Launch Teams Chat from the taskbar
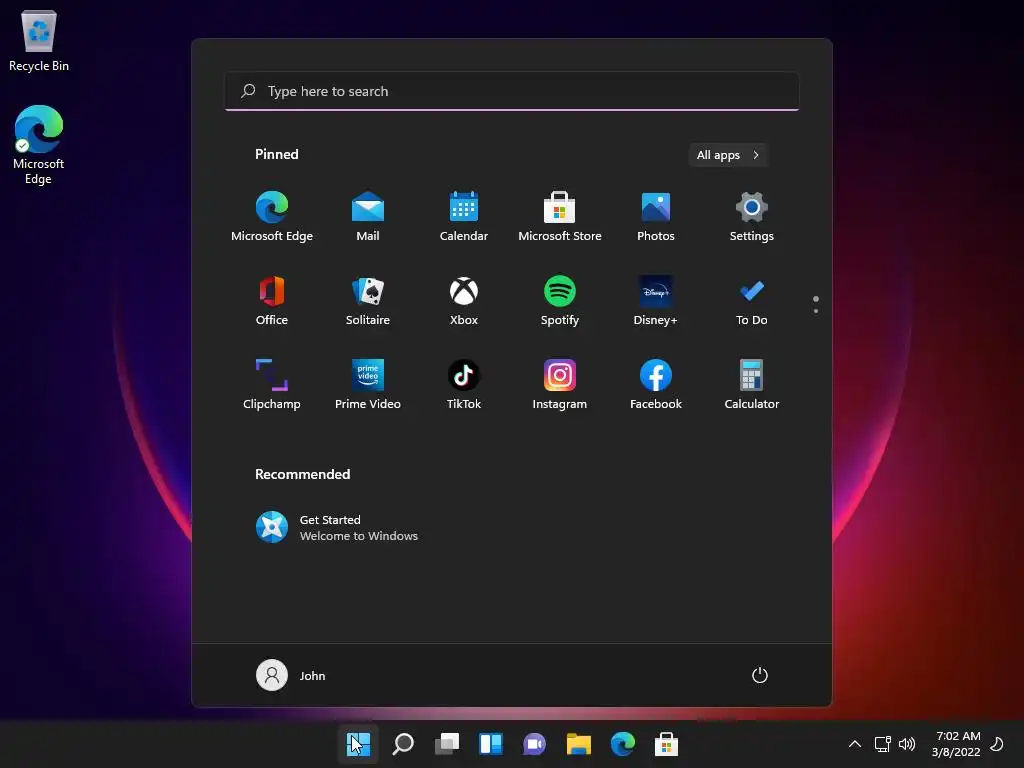Screen dimensions: 1024x768 click(x=534, y=744)
